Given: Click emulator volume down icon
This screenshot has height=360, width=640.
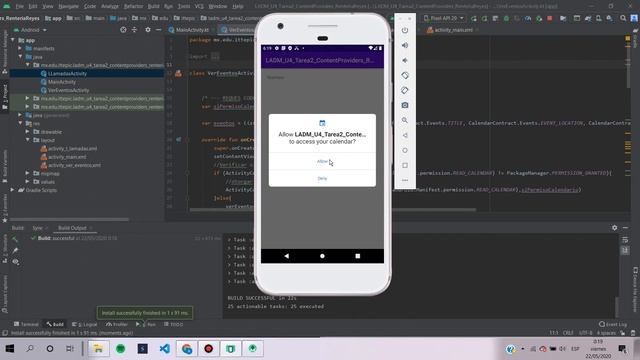Looking at the screenshot, I should pos(404,60).
